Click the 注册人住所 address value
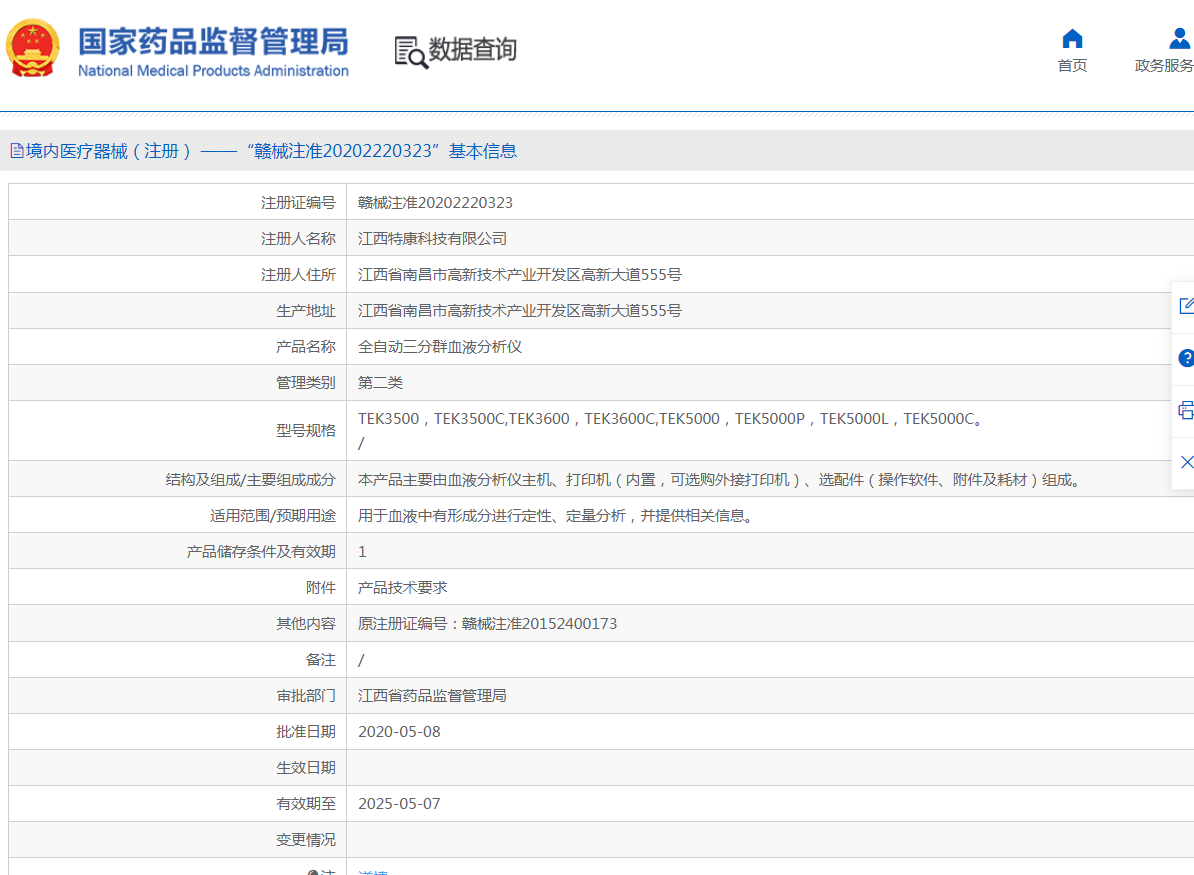The height and width of the screenshot is (875, 1194). (519, 274)
